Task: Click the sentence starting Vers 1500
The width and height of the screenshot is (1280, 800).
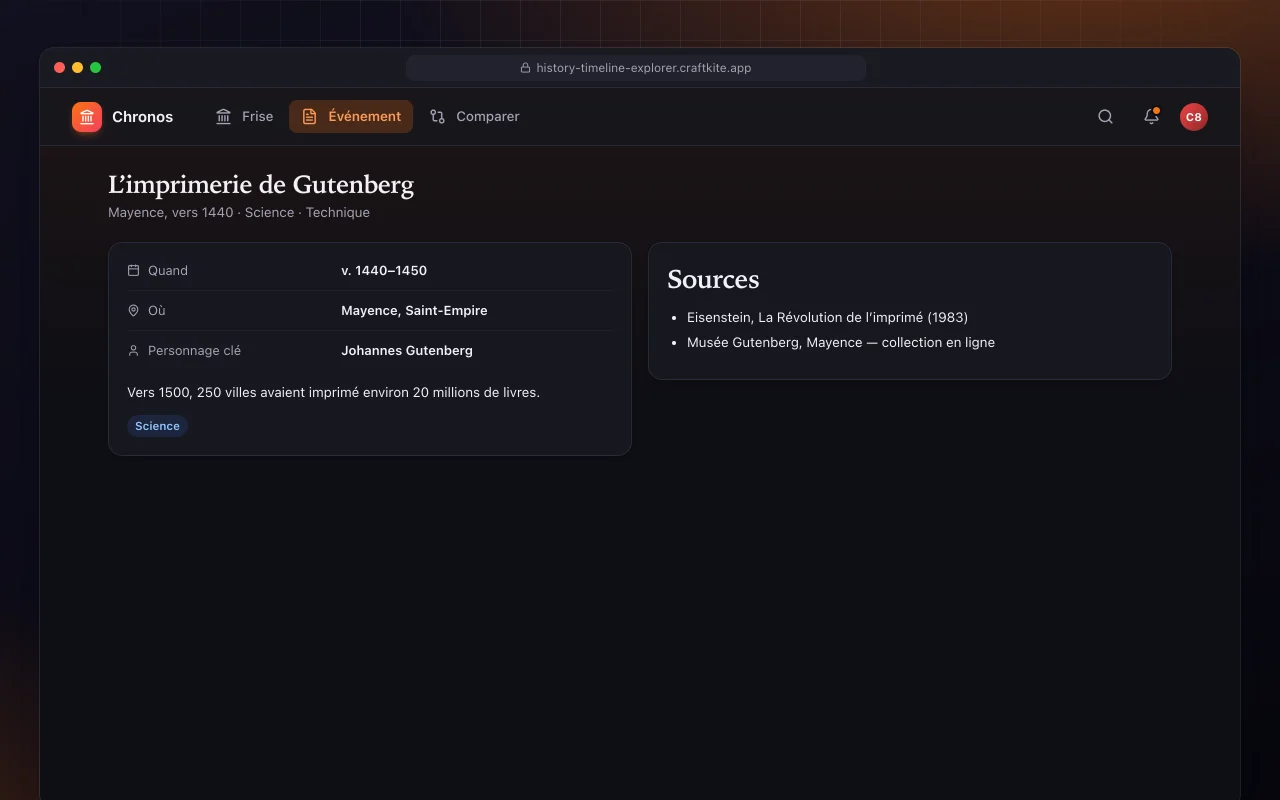Action: (x=333, y=393)
